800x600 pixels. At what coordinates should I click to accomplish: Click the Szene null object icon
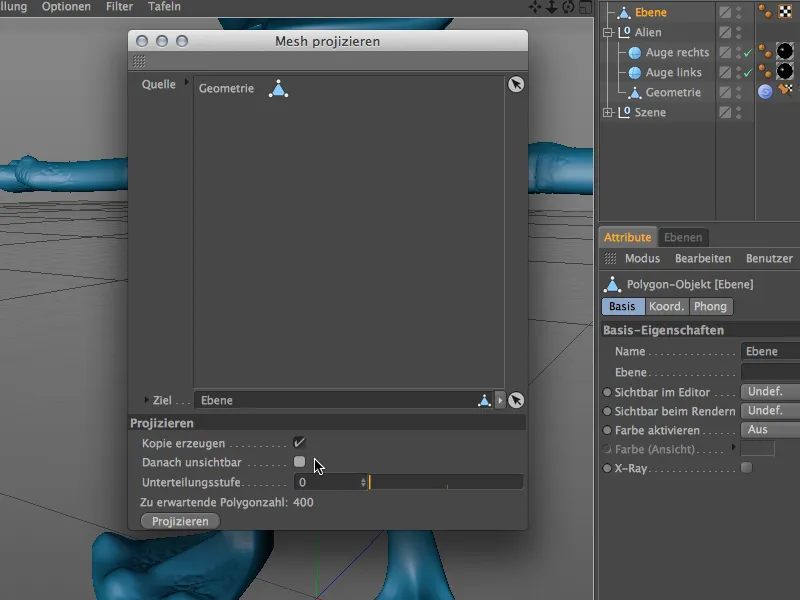click(x=624, y=112)
